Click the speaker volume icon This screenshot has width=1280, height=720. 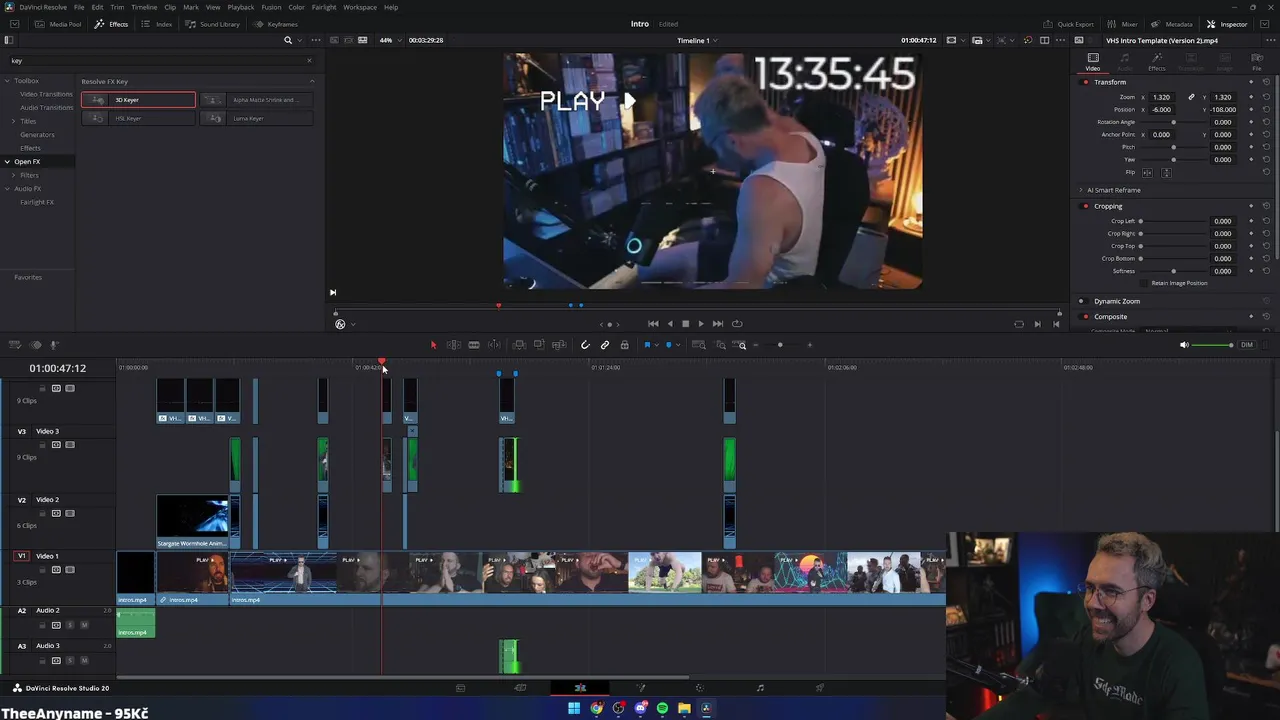[x=1184, y=345]
